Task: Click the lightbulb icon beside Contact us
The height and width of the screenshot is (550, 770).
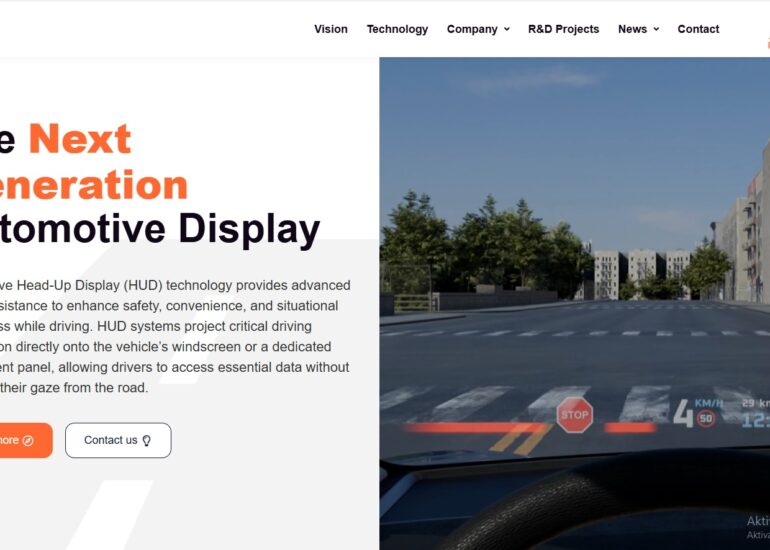Action: click(146, 440)
